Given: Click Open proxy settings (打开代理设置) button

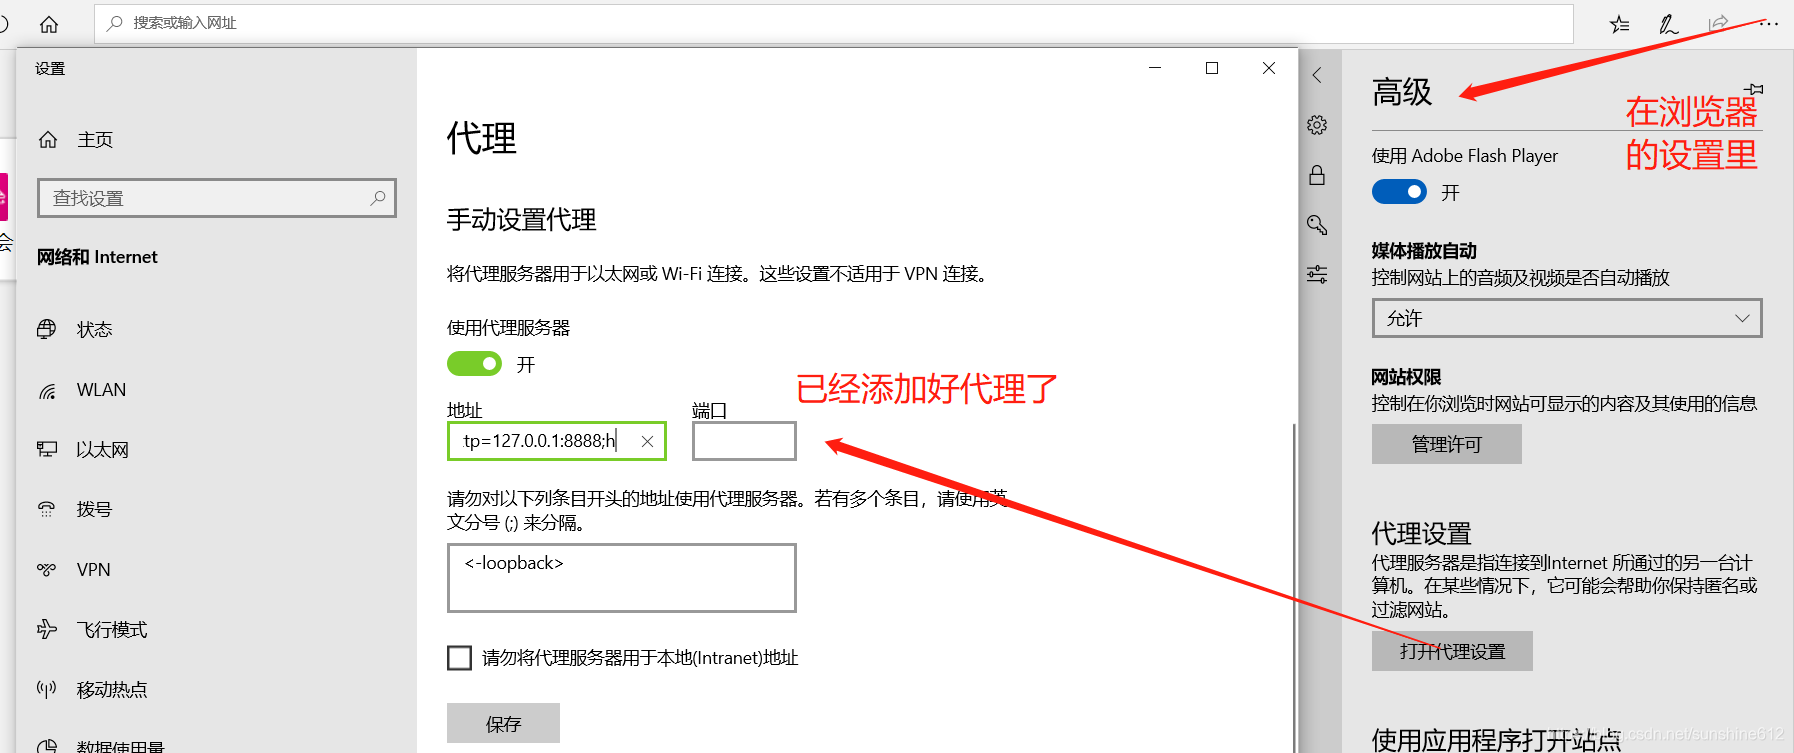Looking at the screenshot, I should [1452, 651].
